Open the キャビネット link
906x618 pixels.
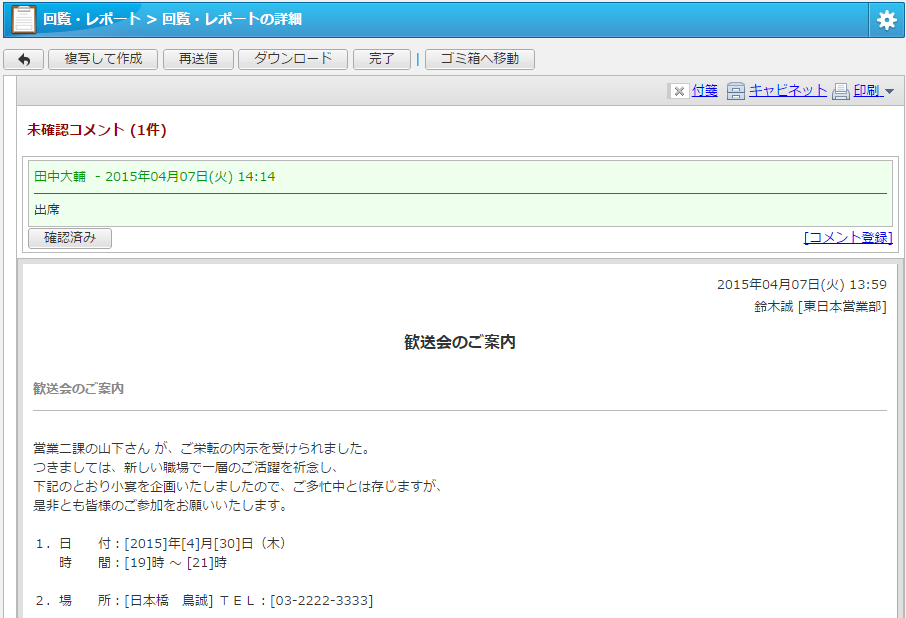pyautogui.click(x=788, y=91)
